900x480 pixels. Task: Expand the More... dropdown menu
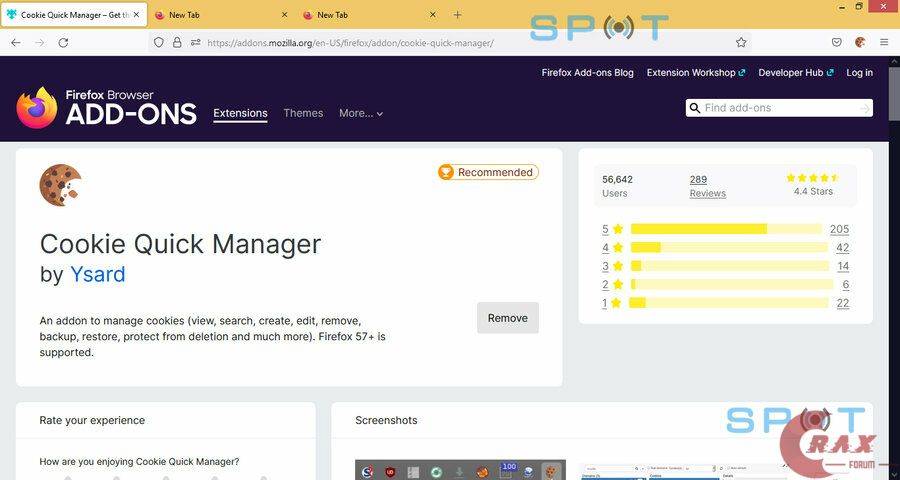tap(361, 113)
